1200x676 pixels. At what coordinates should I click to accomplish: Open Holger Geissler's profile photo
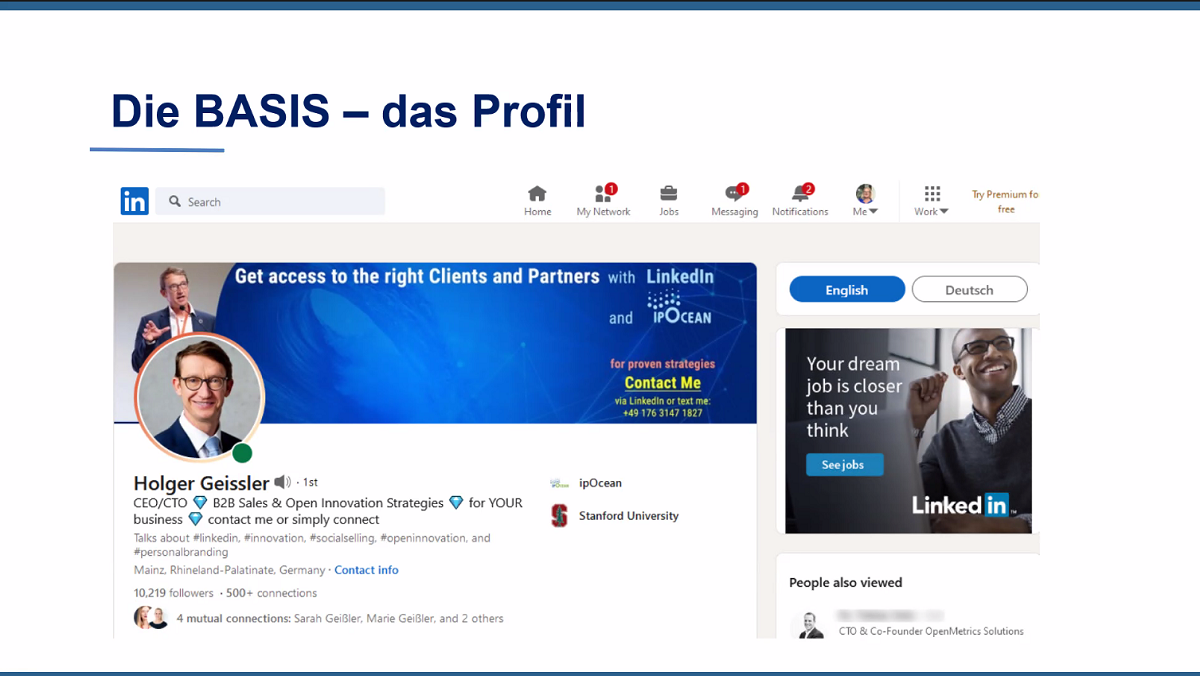tap(200, 398)
